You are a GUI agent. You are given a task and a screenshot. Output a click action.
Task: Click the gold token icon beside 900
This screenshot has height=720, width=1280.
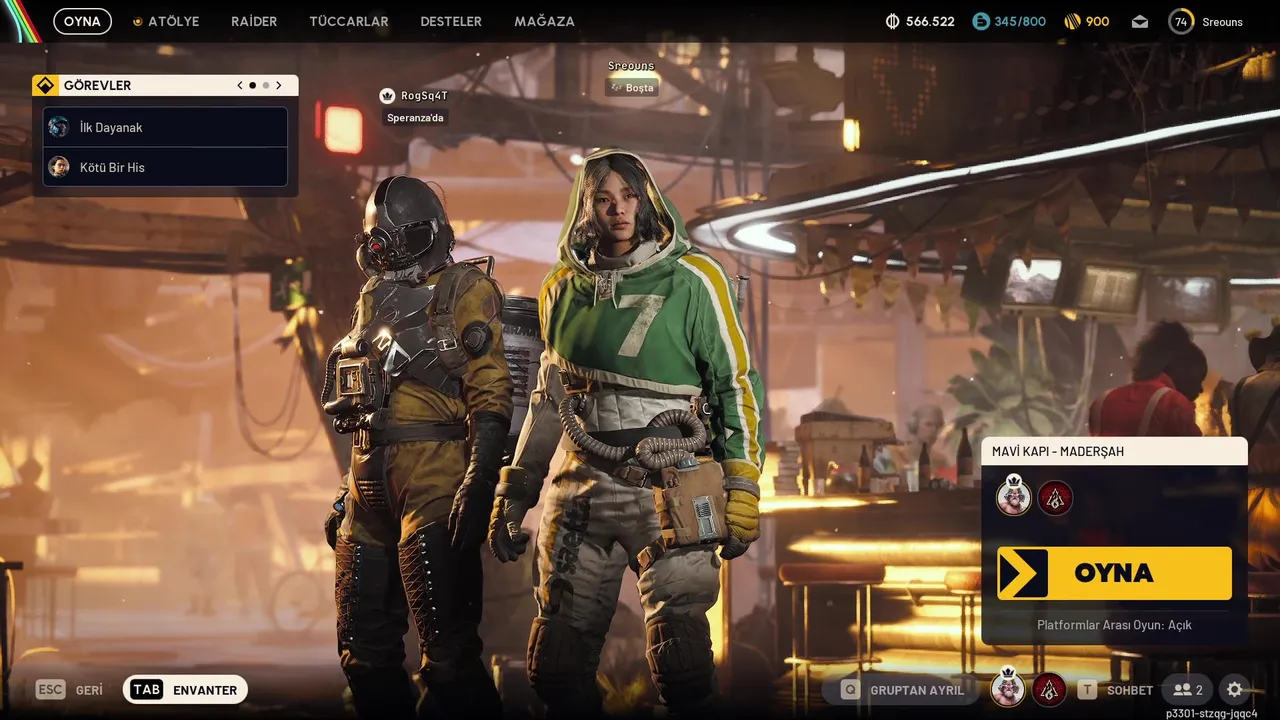[1071, 21]
